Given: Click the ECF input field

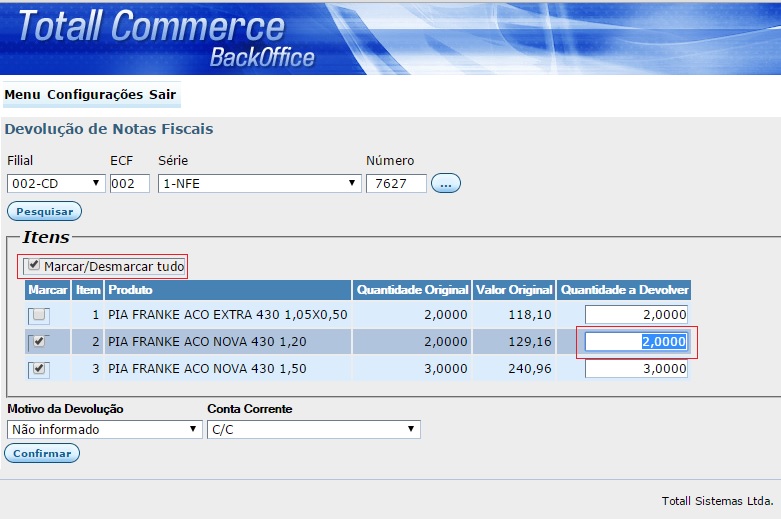Looking at the screenshot, I should pyautogui.click(x=130, y=183).
